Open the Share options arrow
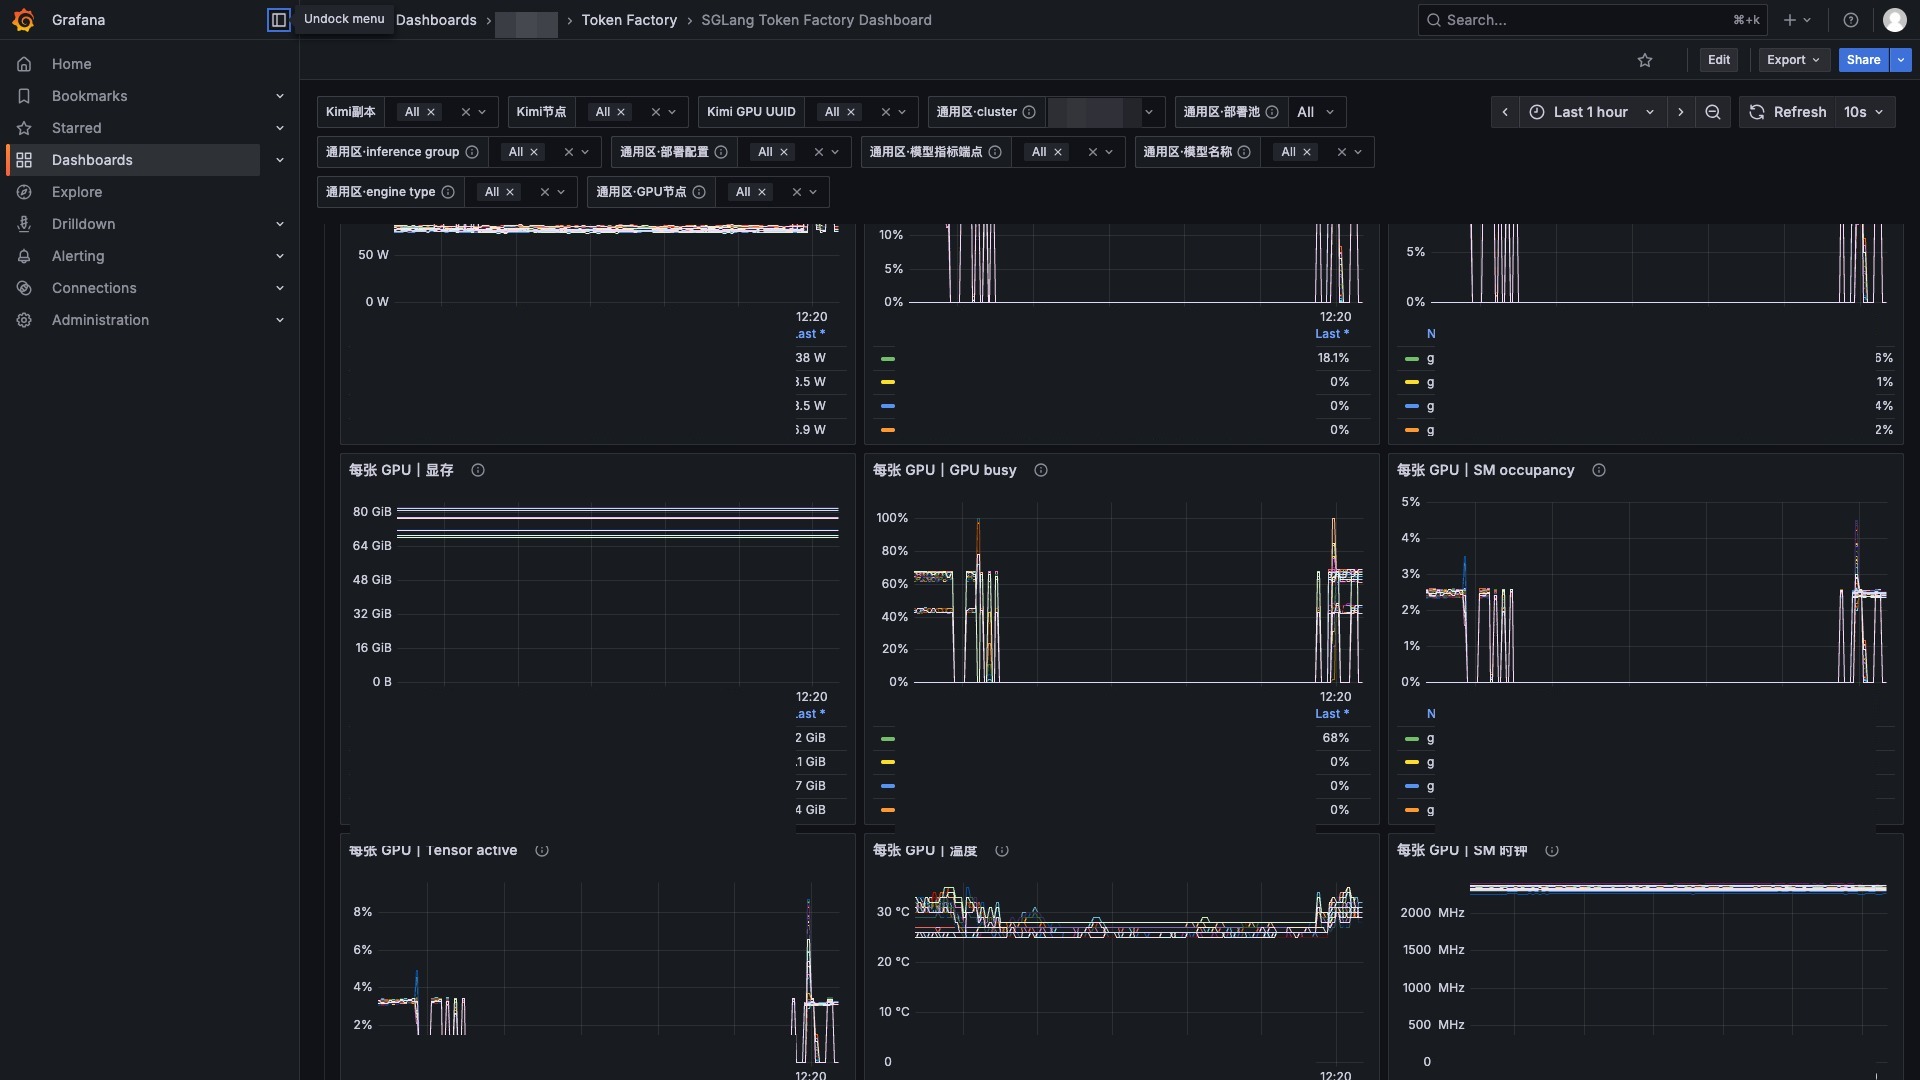 tap(1901, 60)
